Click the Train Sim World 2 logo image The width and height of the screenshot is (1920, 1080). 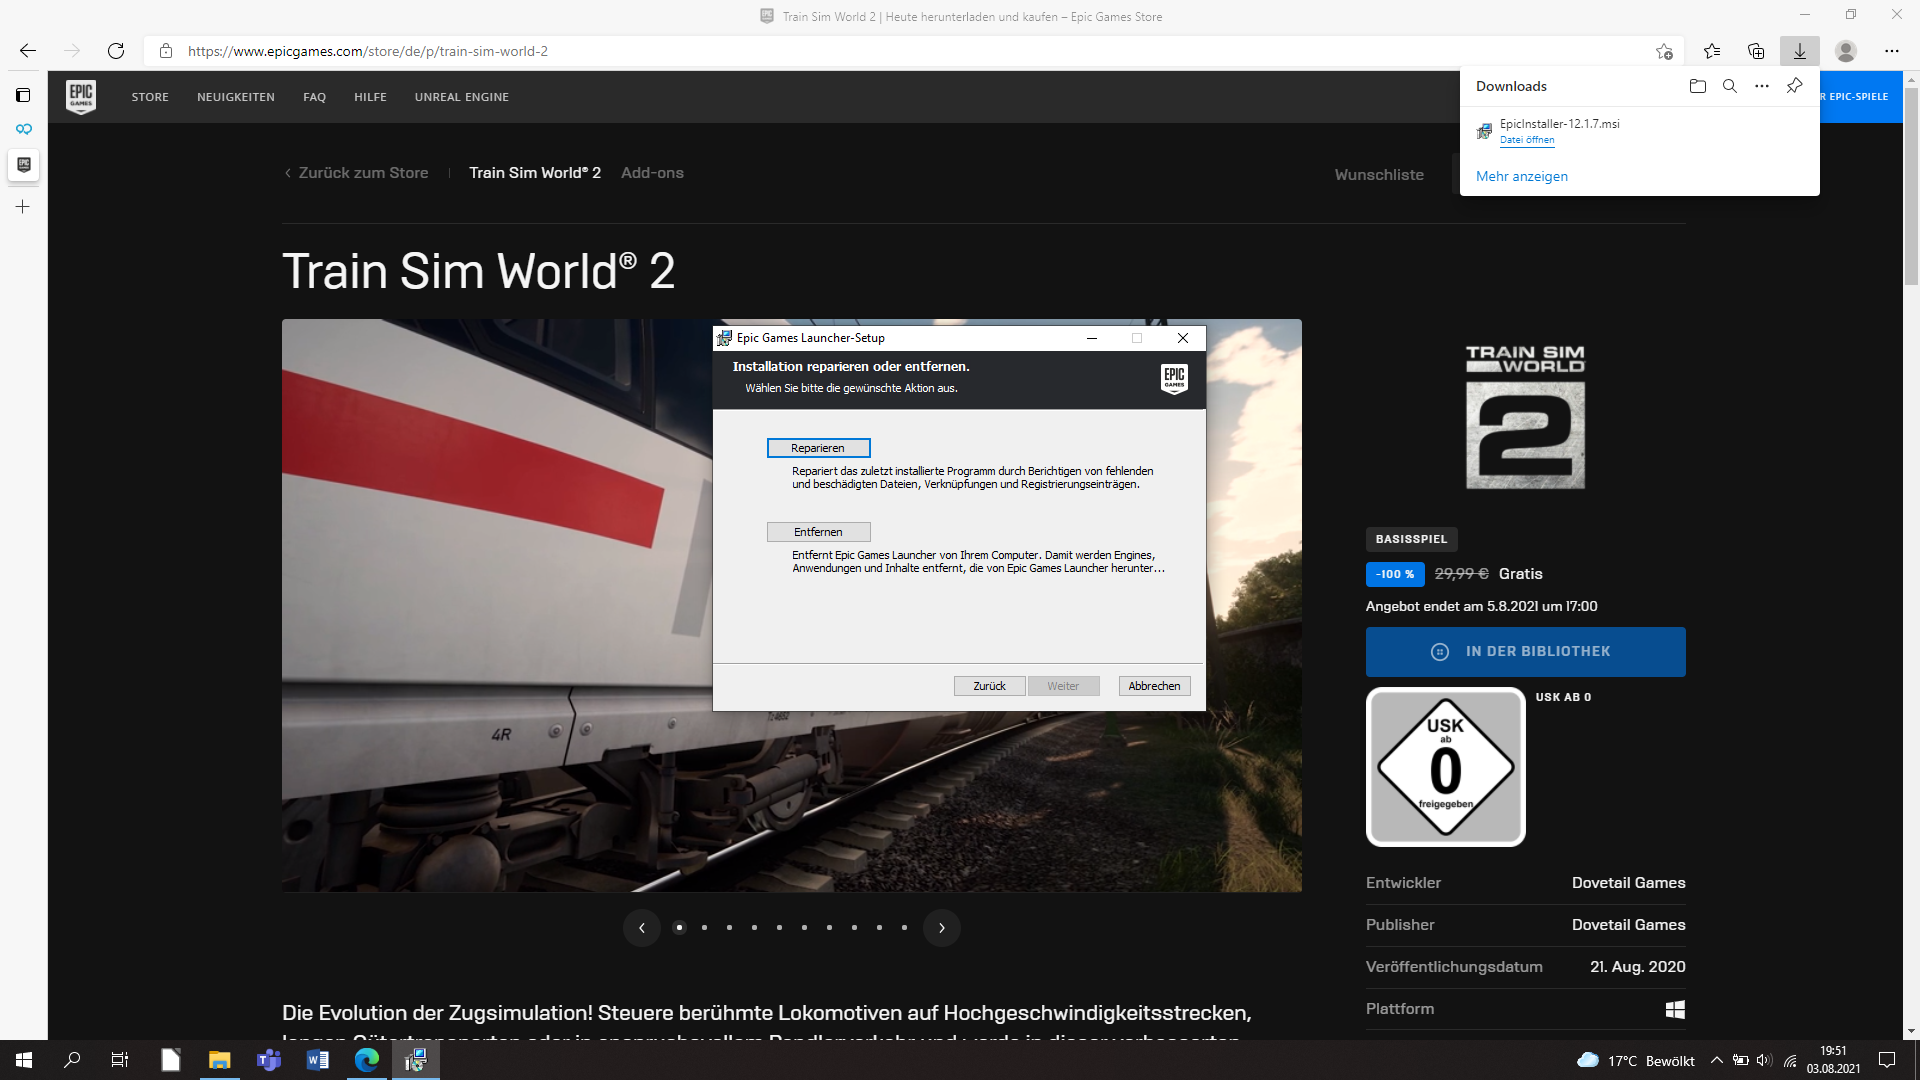[1525, 417]
